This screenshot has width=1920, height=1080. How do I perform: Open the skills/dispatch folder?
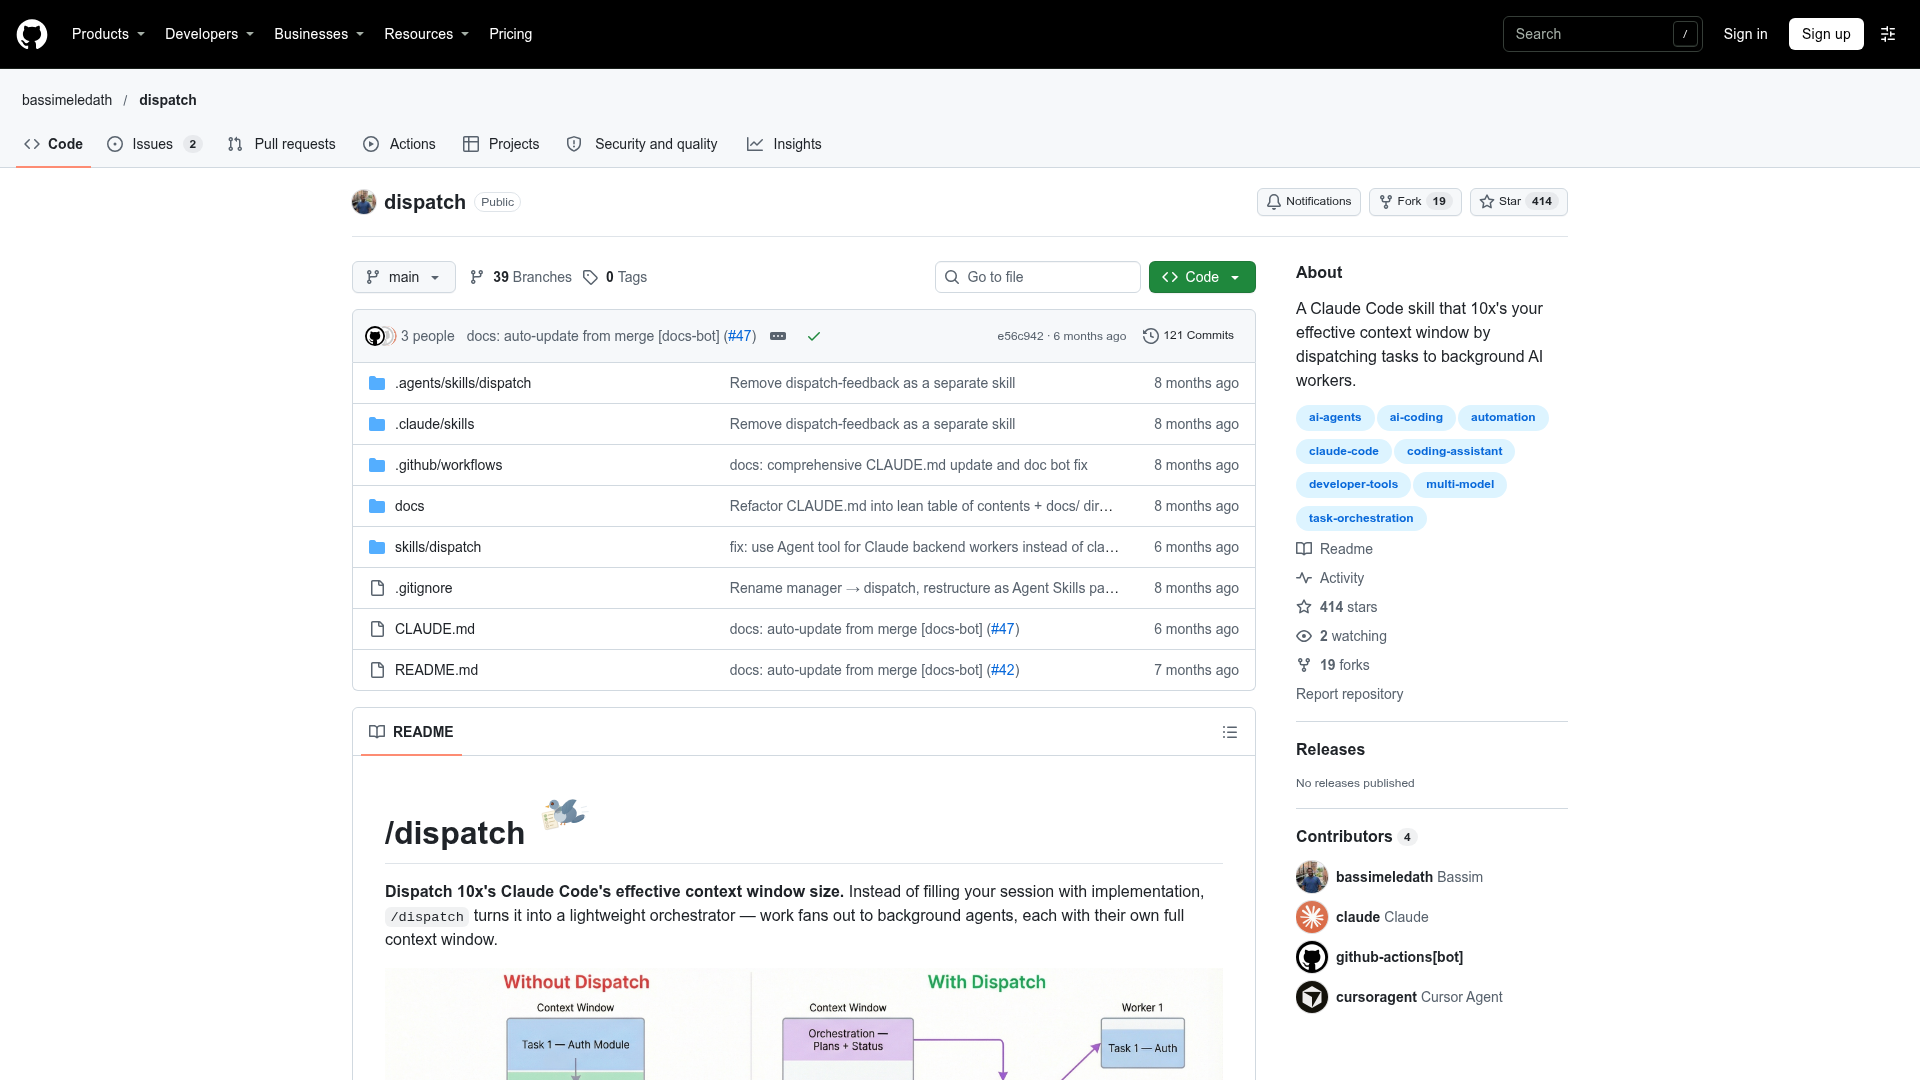tap(438, 547)
